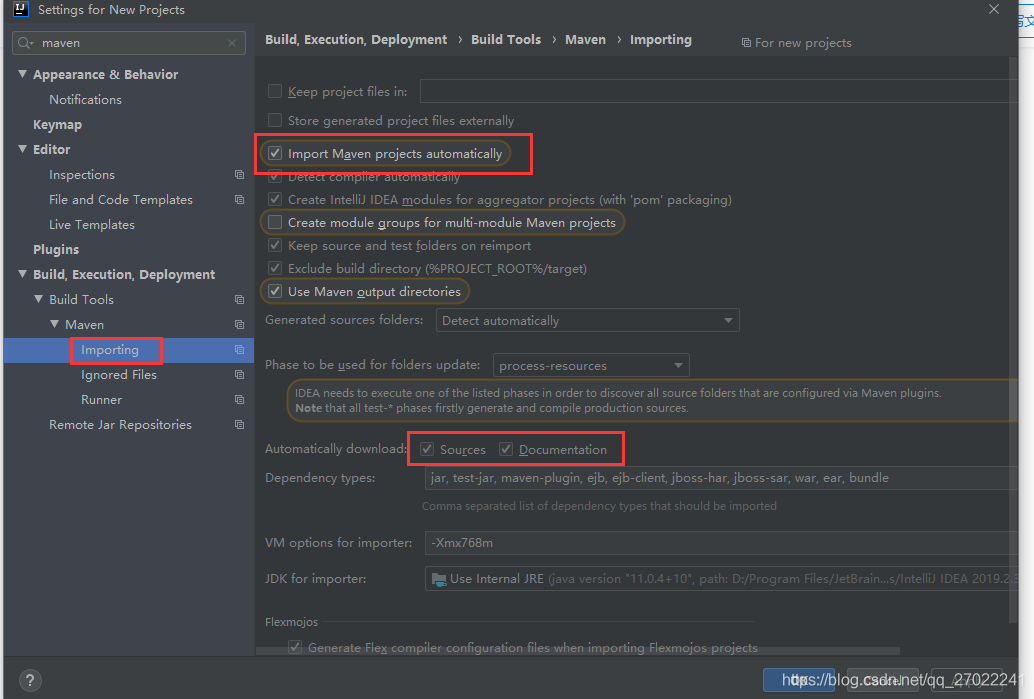The height and width of the screenshot is (699, 1034).
Task: Select Ignored Files under Maven
Action: point(119,375)
